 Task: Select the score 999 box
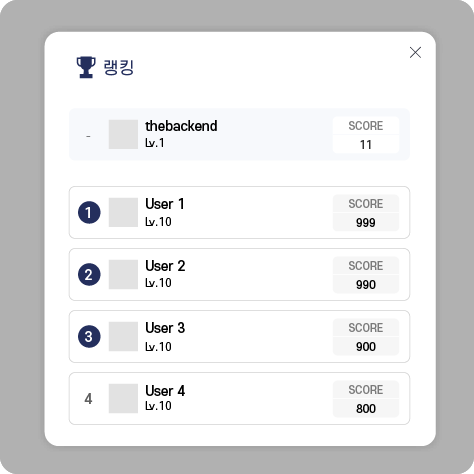pyautogui.click(x=366, y=213)
